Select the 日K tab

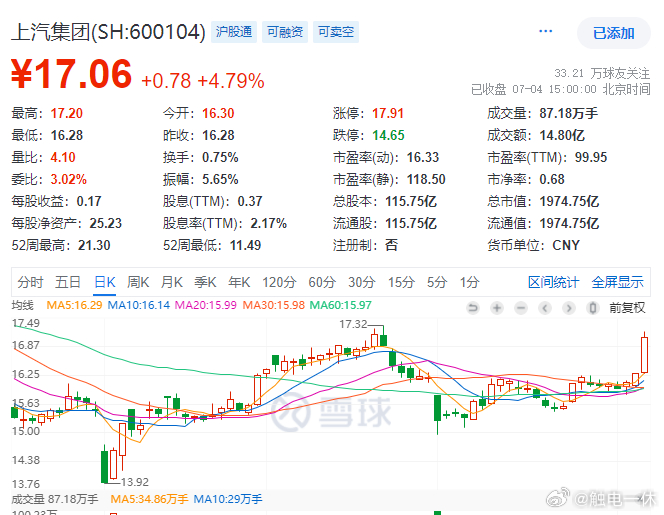click(x=105, y=282)
